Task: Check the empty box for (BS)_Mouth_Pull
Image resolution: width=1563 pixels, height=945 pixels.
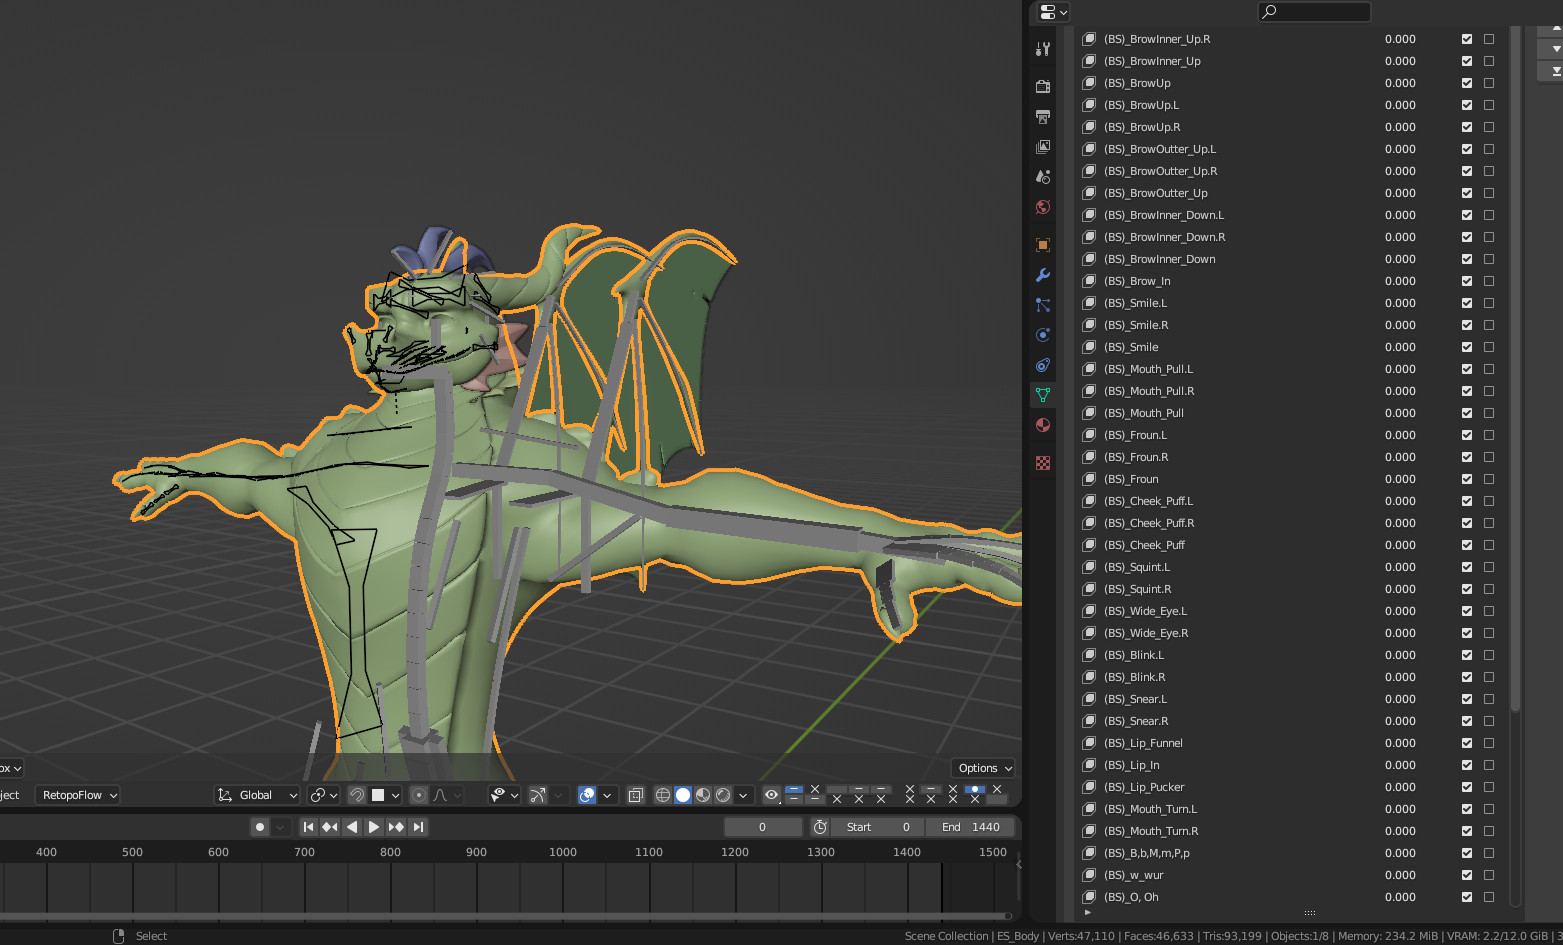Action: pos(1489,413)
